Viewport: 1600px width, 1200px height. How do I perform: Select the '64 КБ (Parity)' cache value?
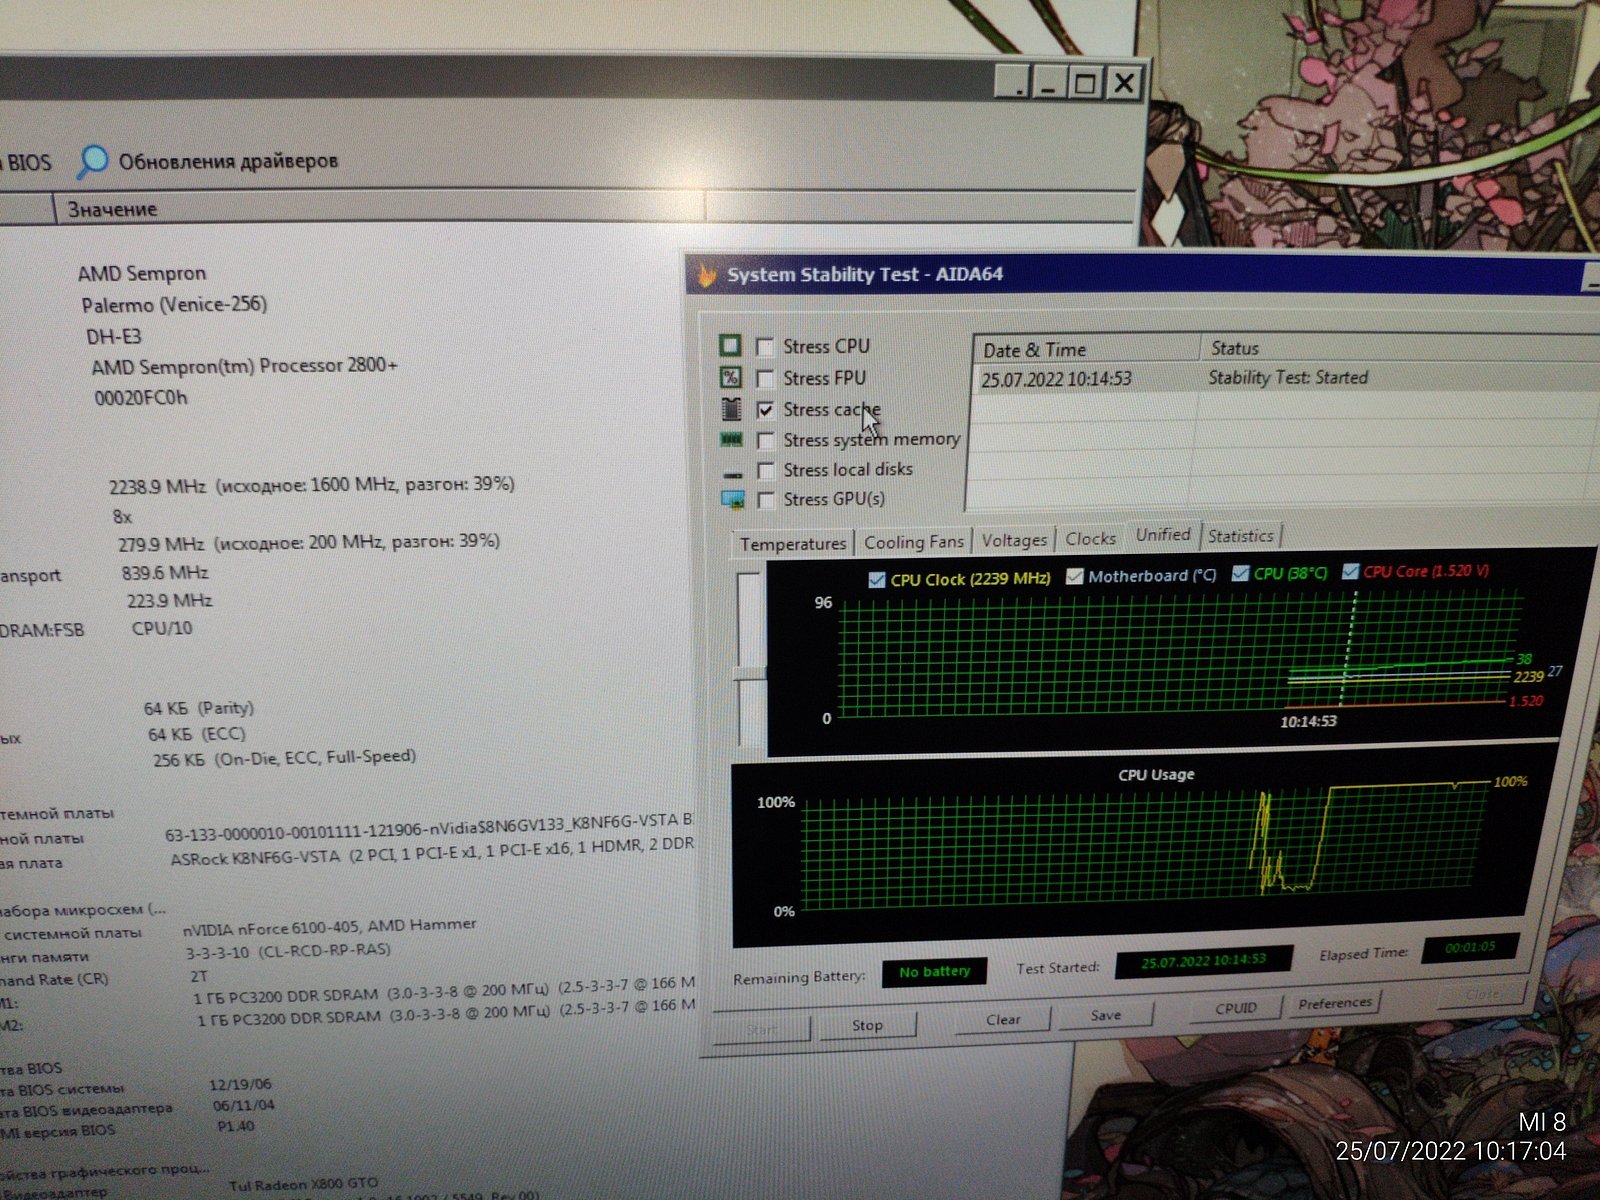[x=199, y=709]
